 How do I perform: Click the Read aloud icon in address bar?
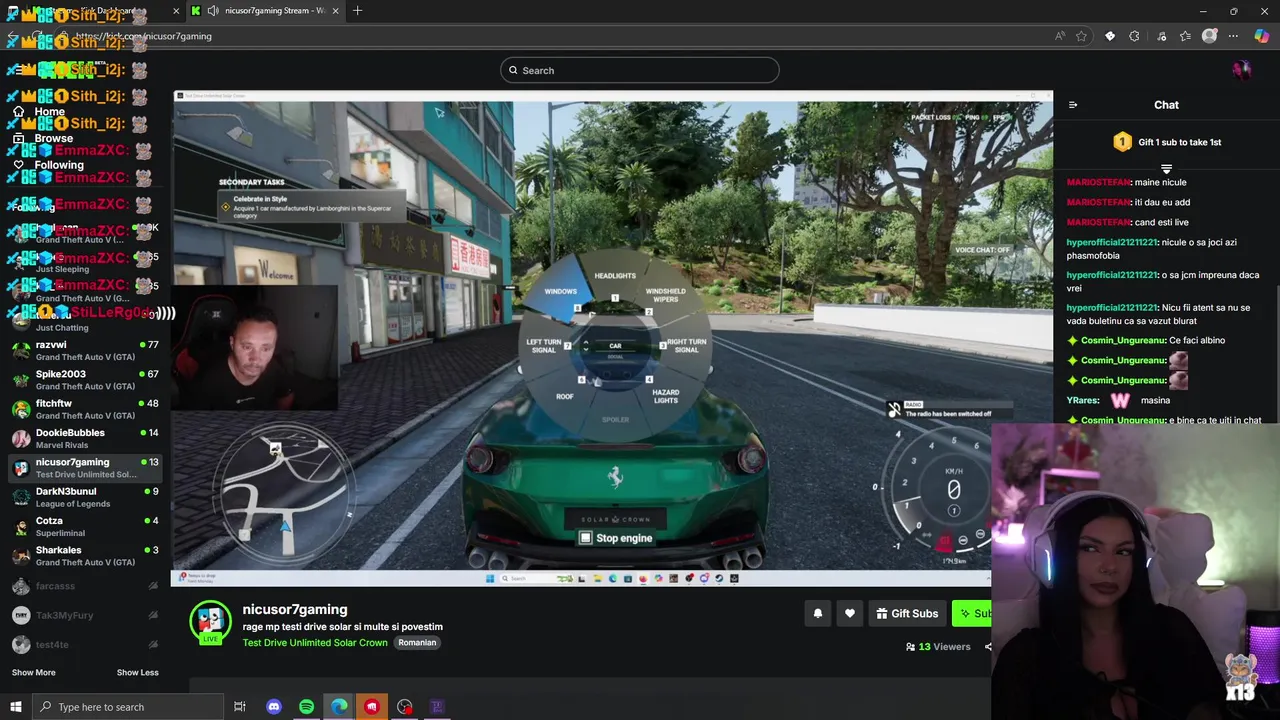[1060, 36]
